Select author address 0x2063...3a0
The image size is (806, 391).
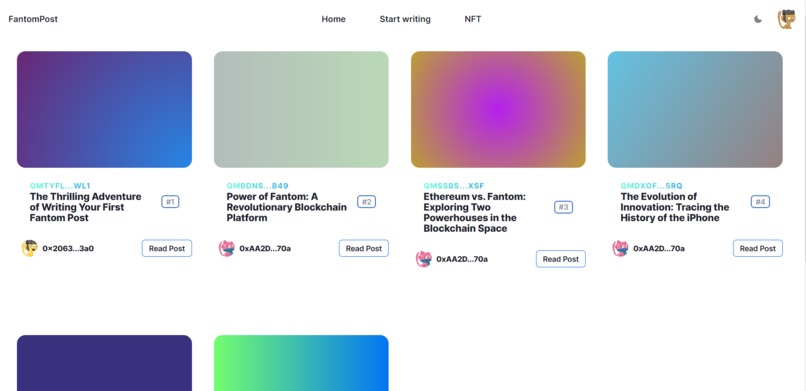click(x=68, y=248)
